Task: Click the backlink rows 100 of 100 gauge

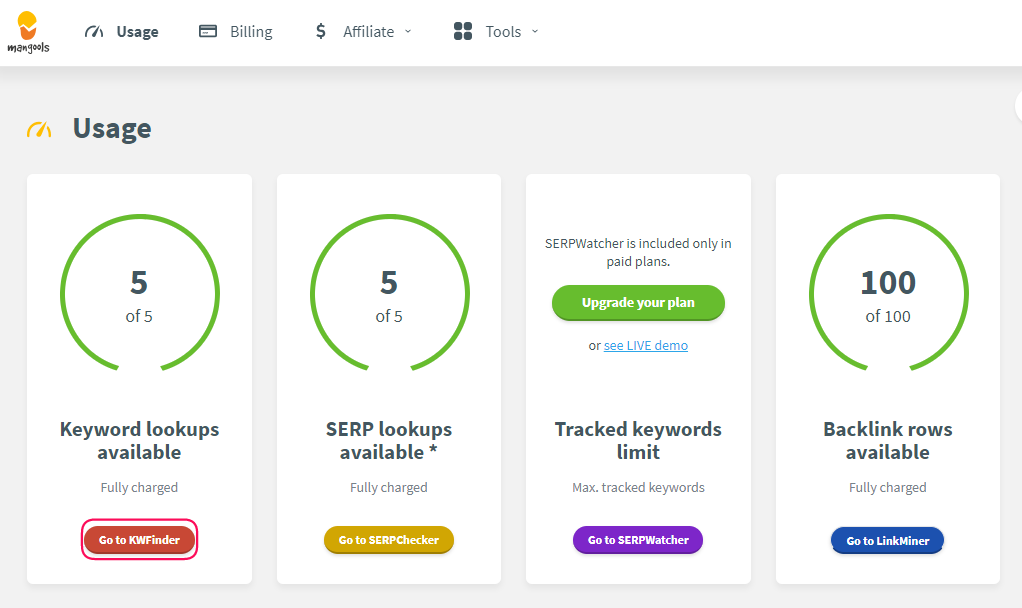Action: click(x=888, y=294)
